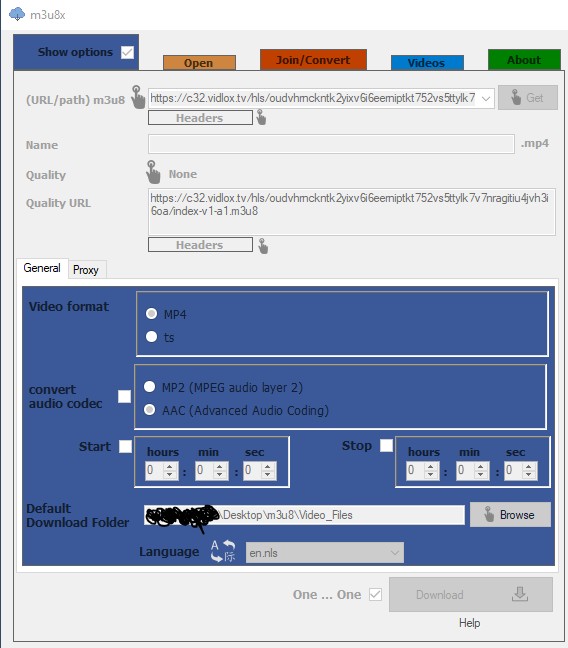Click the hand icon next to upper Headers button
This screenshot has height=648, width=568.
[261, 117]
